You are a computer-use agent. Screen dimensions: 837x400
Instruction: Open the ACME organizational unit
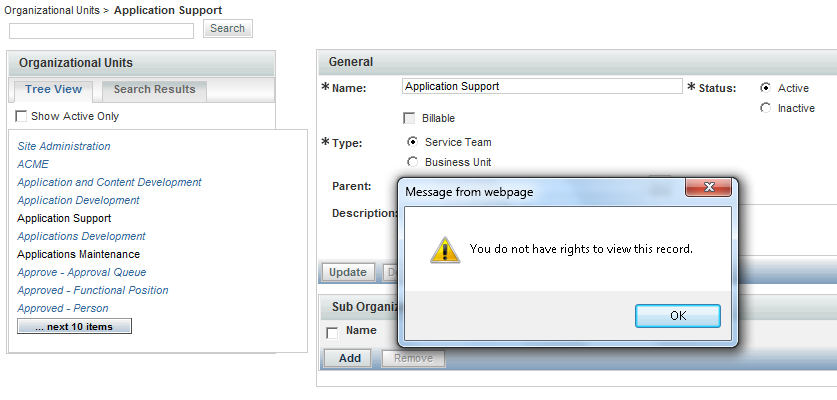click(x=33, y=164)
